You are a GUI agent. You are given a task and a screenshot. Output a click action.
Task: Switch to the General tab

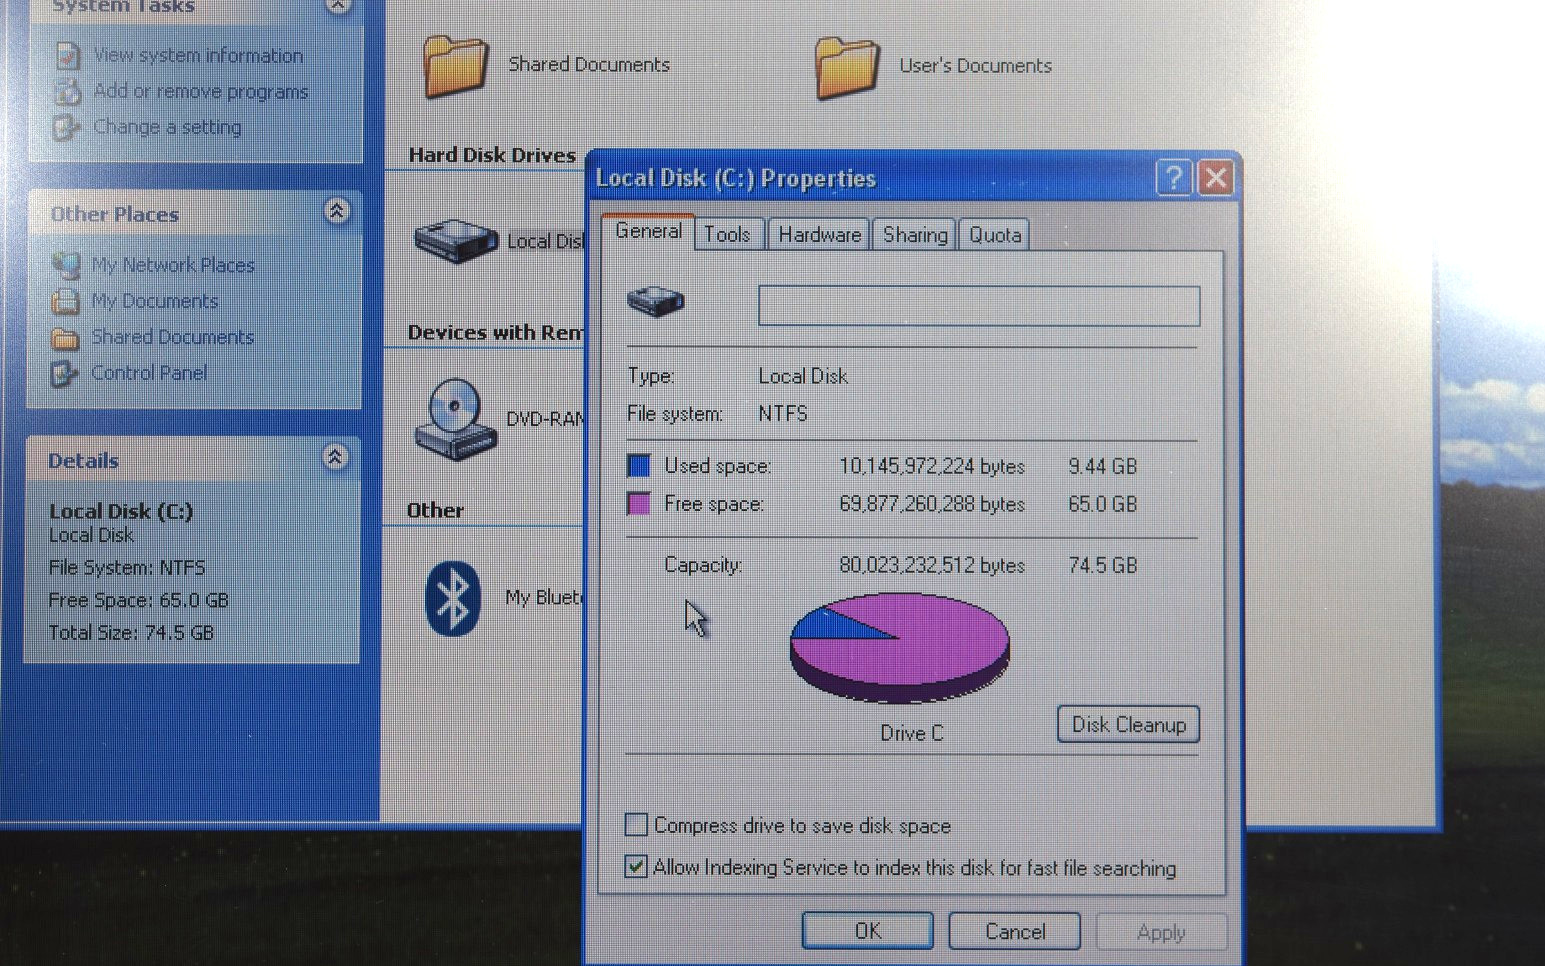point(649,231)
